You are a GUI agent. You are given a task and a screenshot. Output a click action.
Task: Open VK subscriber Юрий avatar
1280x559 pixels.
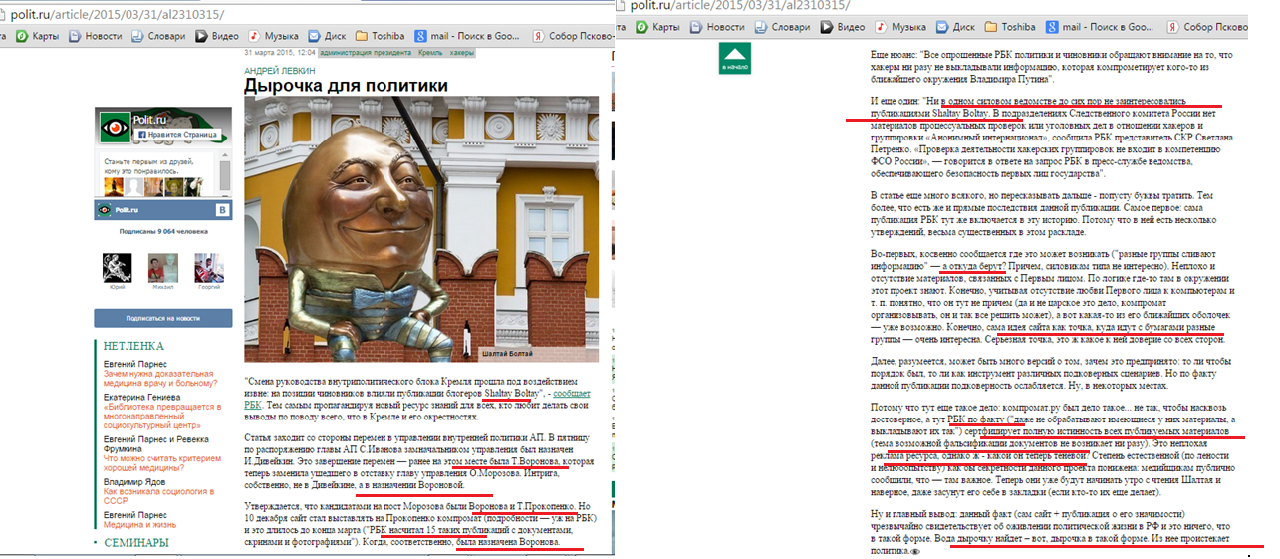click(x=118, y=266)
